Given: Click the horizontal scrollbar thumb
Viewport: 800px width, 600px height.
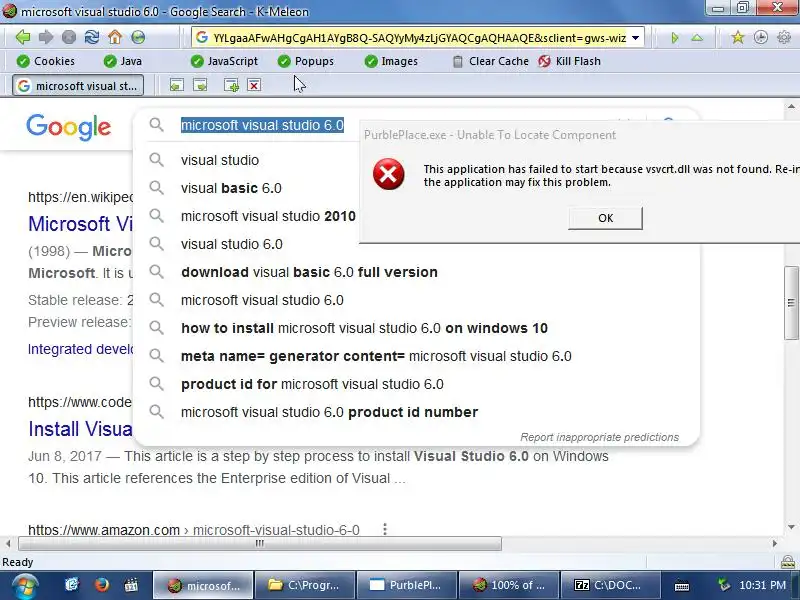Looking at the screenshot, I should (x=260, y=543).
